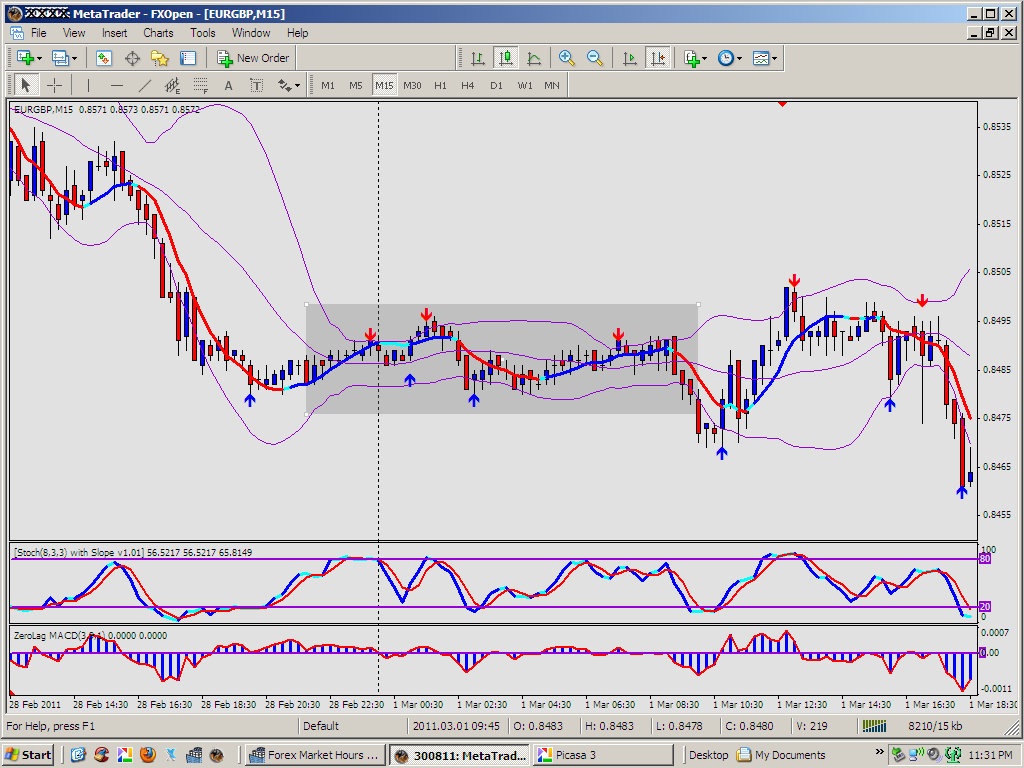Open the View menu

pos(74,33)
